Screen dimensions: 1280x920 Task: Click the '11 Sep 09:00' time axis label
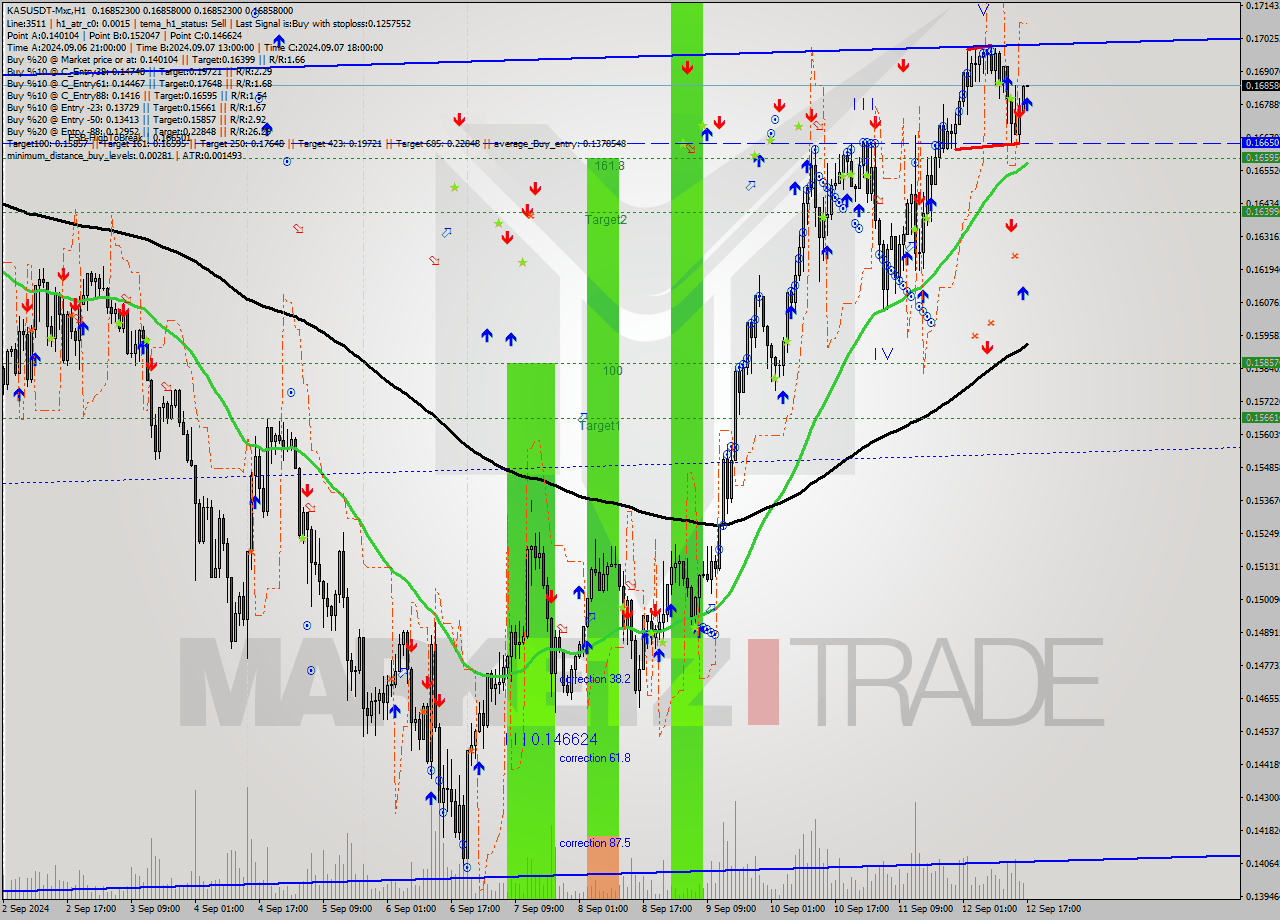pyautogui.click(x=925, y=909)
